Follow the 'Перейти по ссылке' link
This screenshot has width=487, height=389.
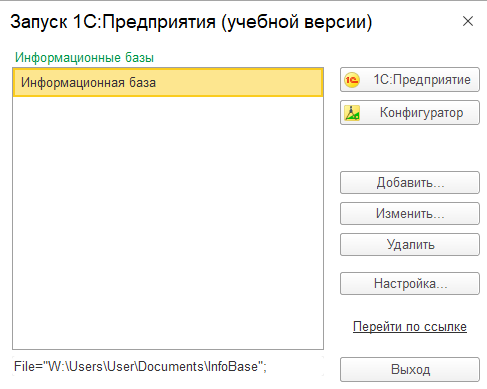(x=410, y=327)
